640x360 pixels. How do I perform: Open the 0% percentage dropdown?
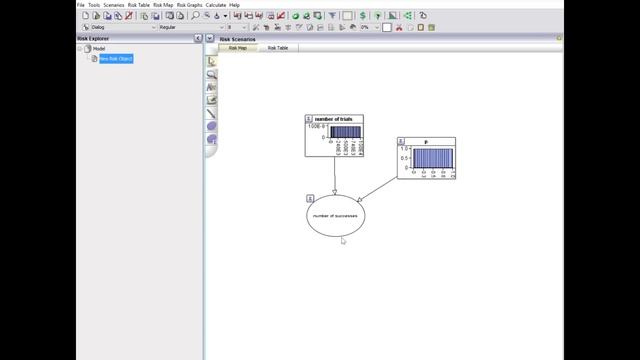click(x=377, y=27)
